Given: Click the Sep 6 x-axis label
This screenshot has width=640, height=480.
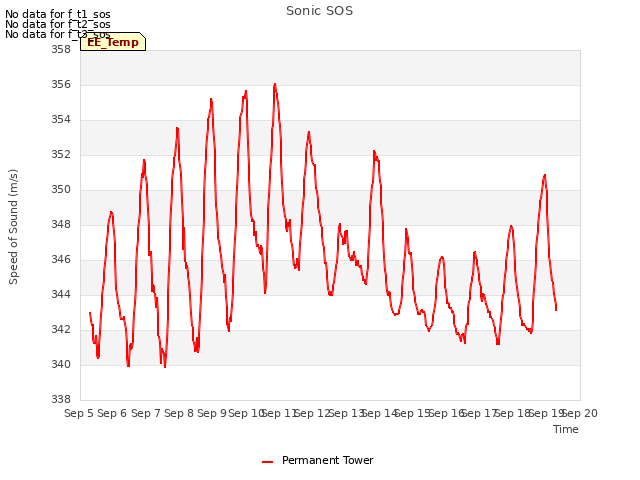Looking at the screenshot, I should [112, 413].
